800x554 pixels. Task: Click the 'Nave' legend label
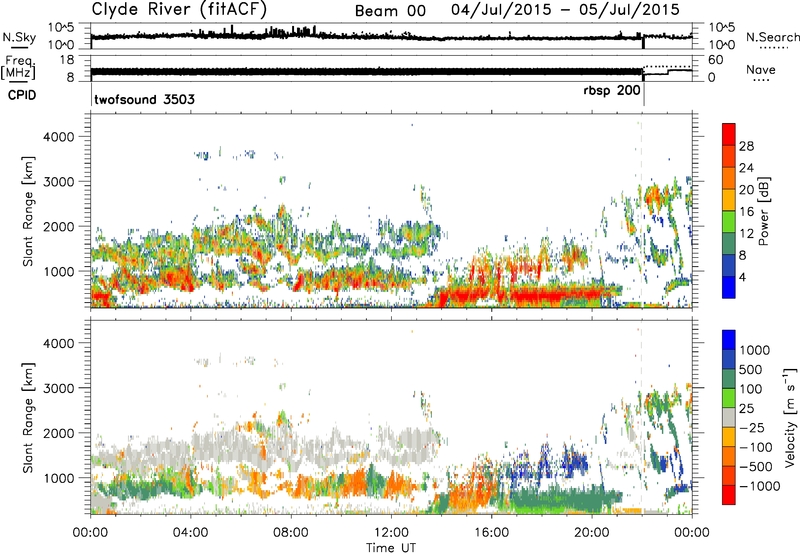point(761,69)
